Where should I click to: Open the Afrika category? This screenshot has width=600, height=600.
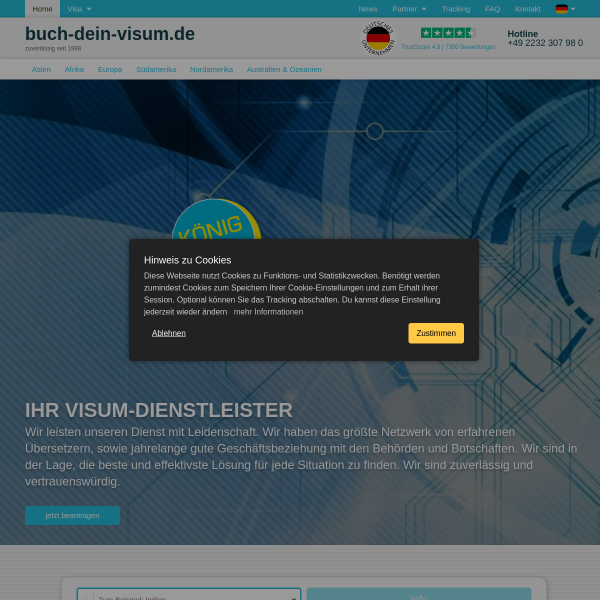[x=74, y=69]
